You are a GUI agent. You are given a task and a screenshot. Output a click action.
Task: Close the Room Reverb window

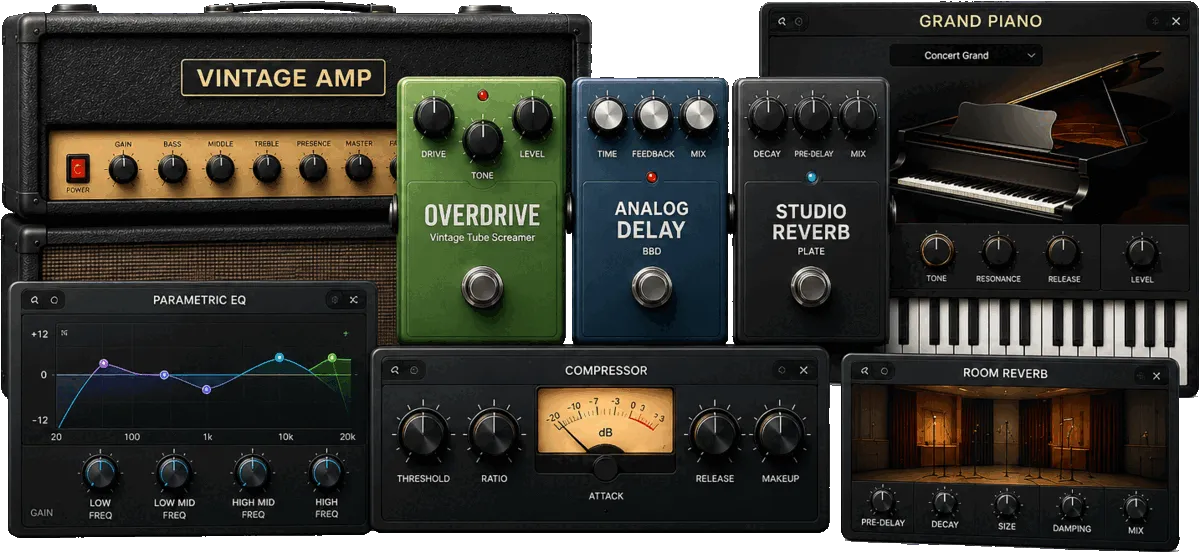1157,375
